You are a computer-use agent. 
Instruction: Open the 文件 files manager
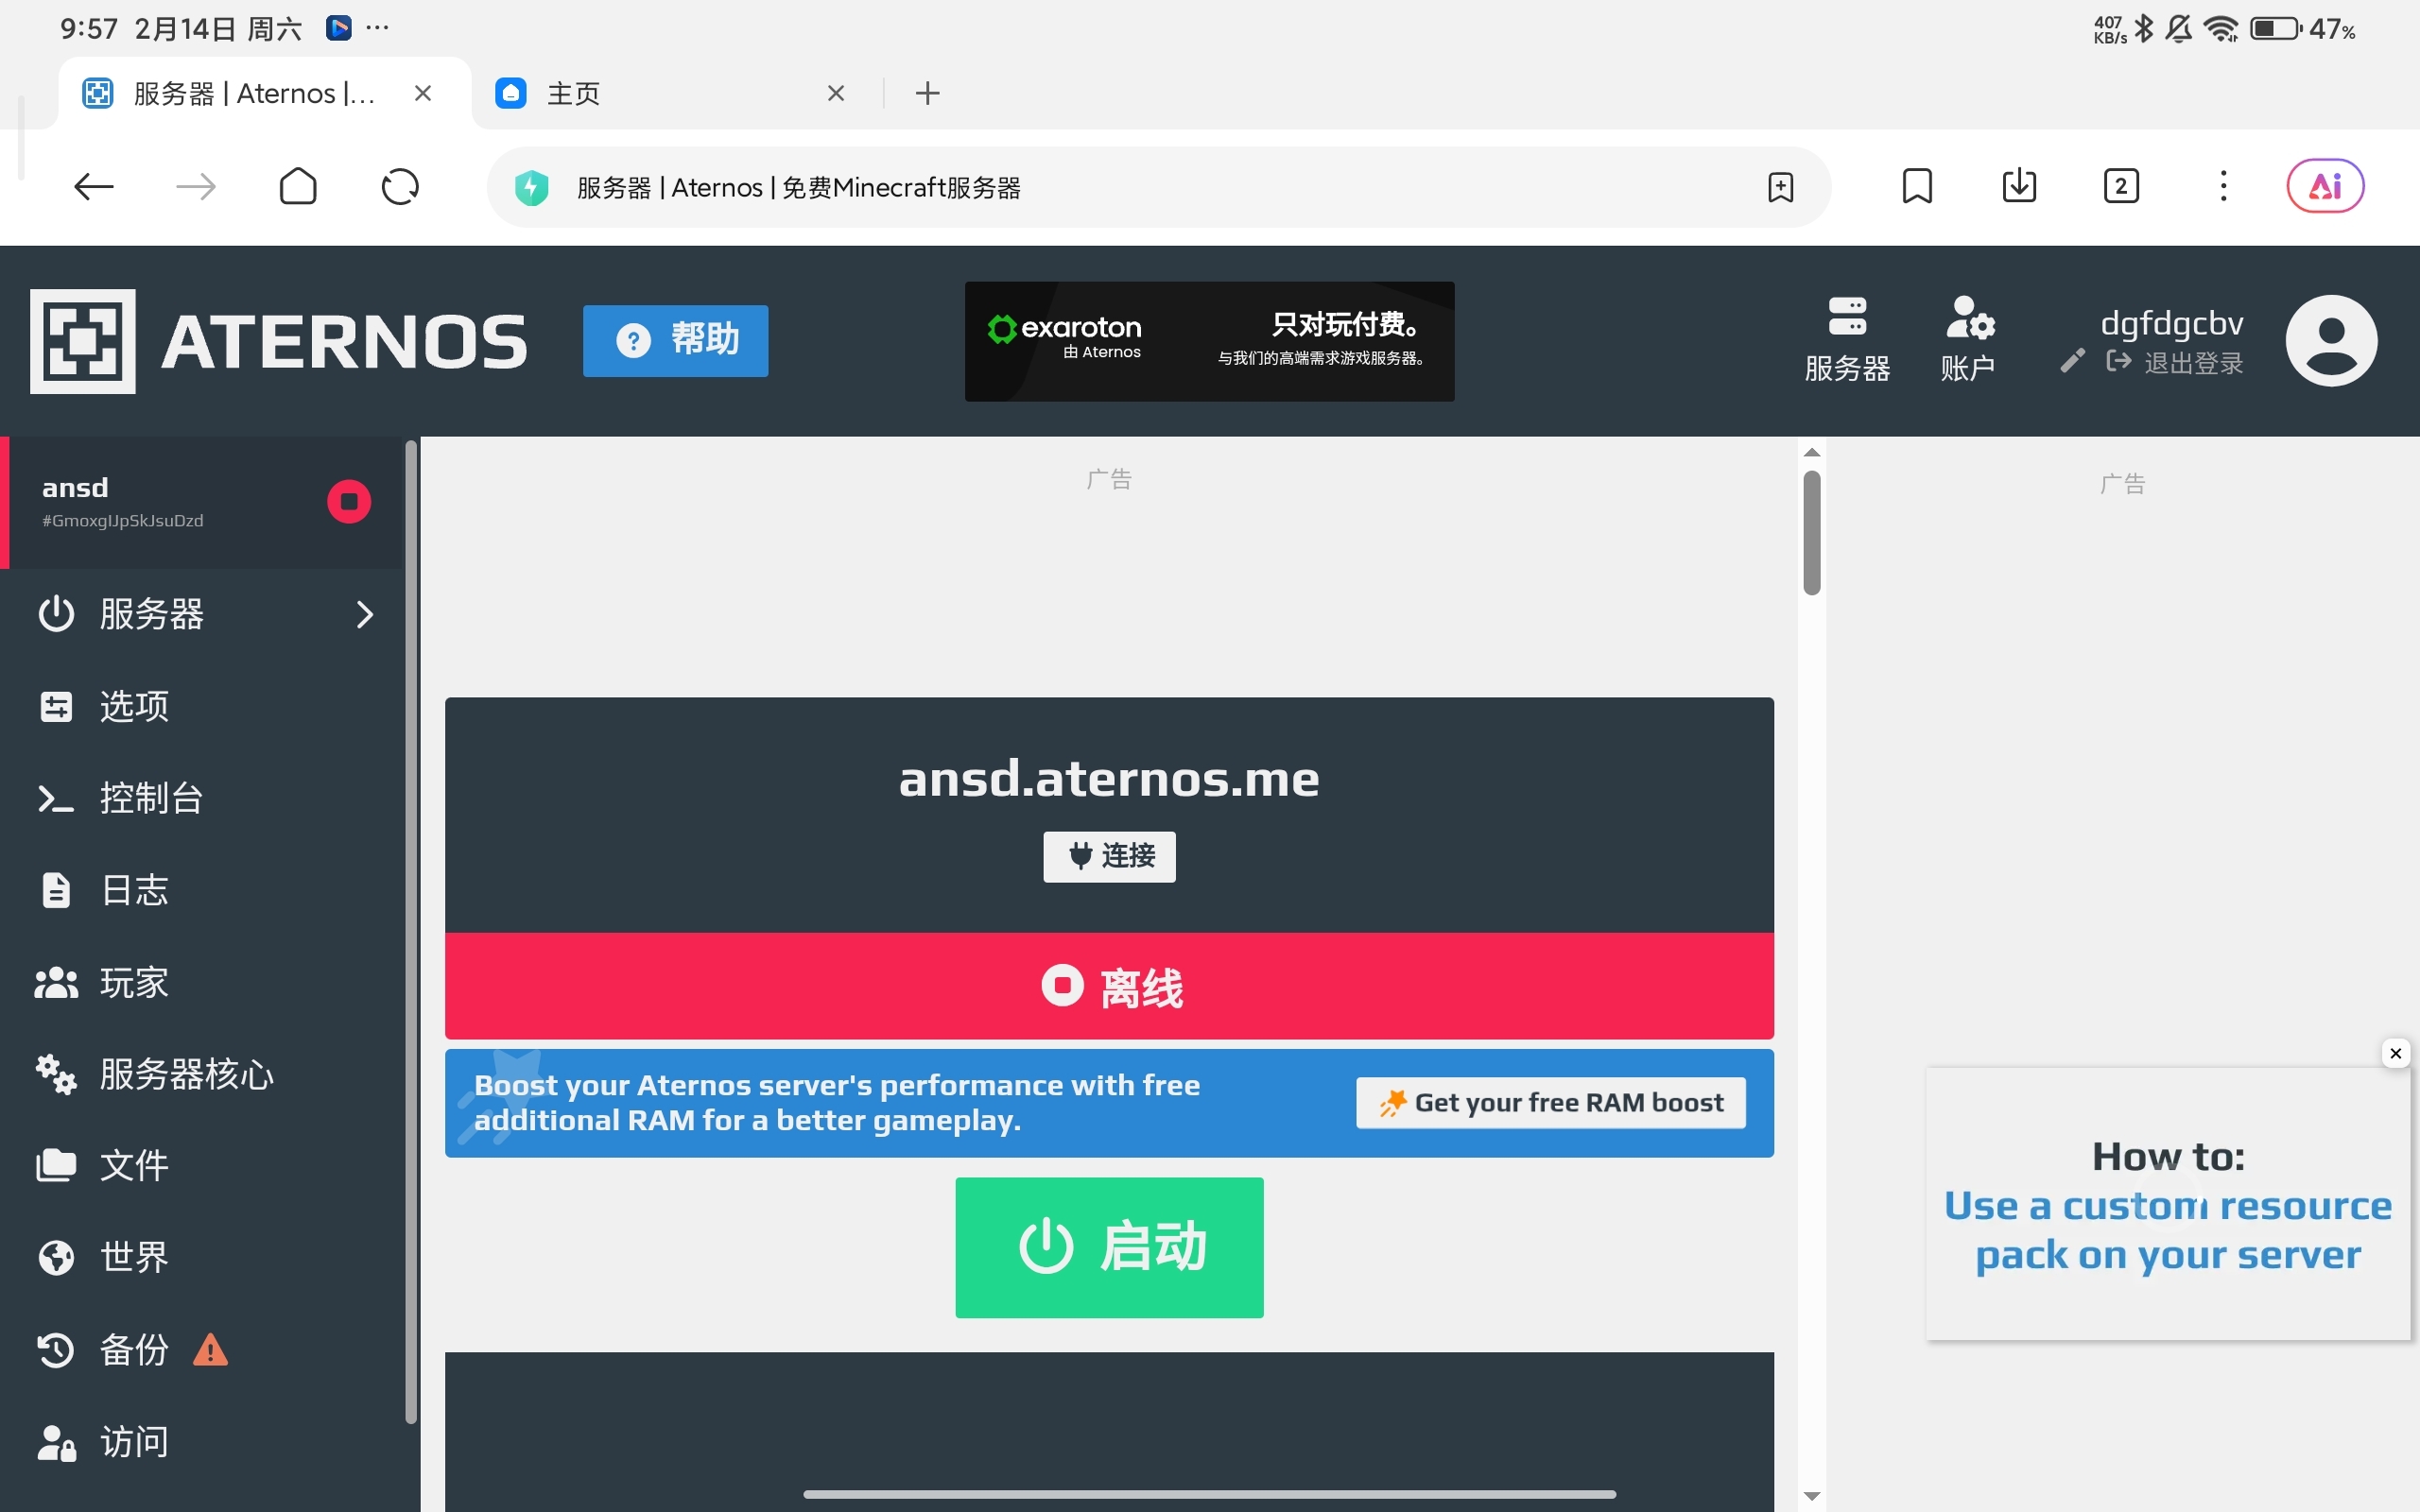[133, 1165]
